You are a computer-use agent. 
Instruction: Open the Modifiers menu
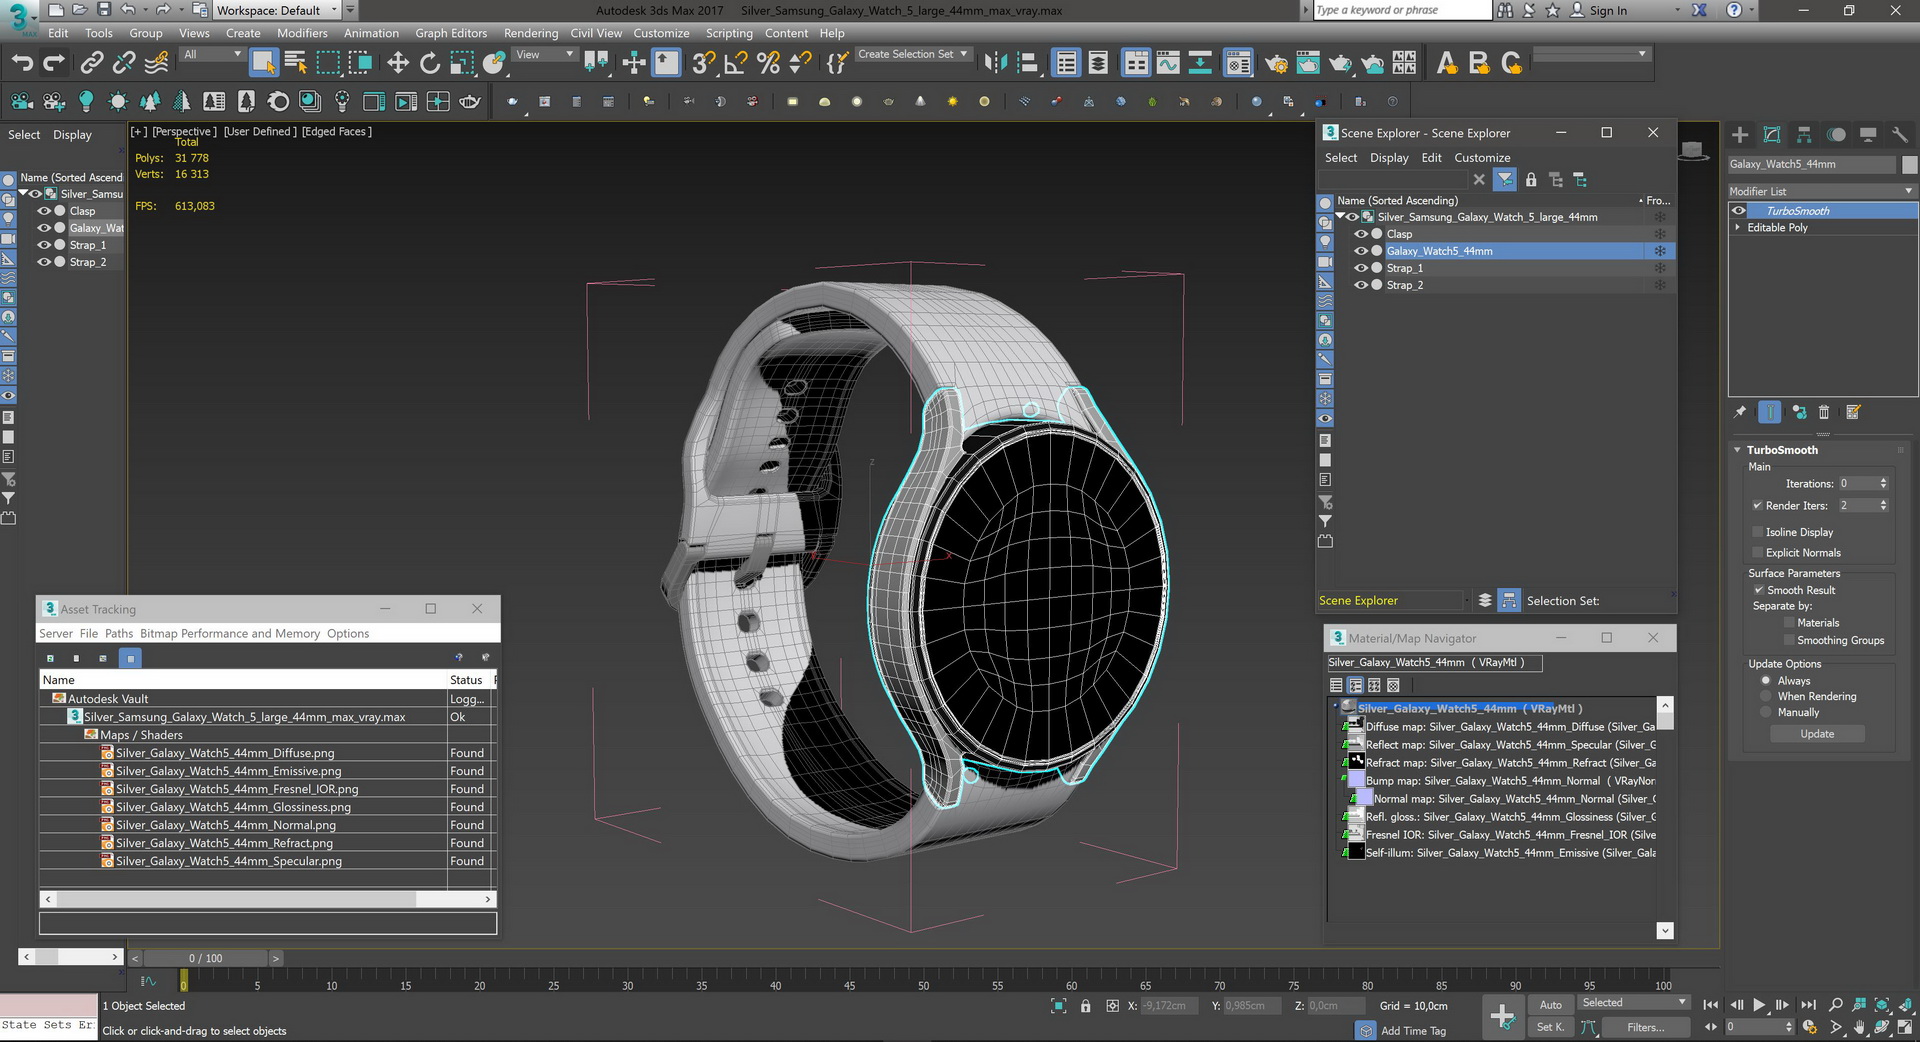pos(302,33)
